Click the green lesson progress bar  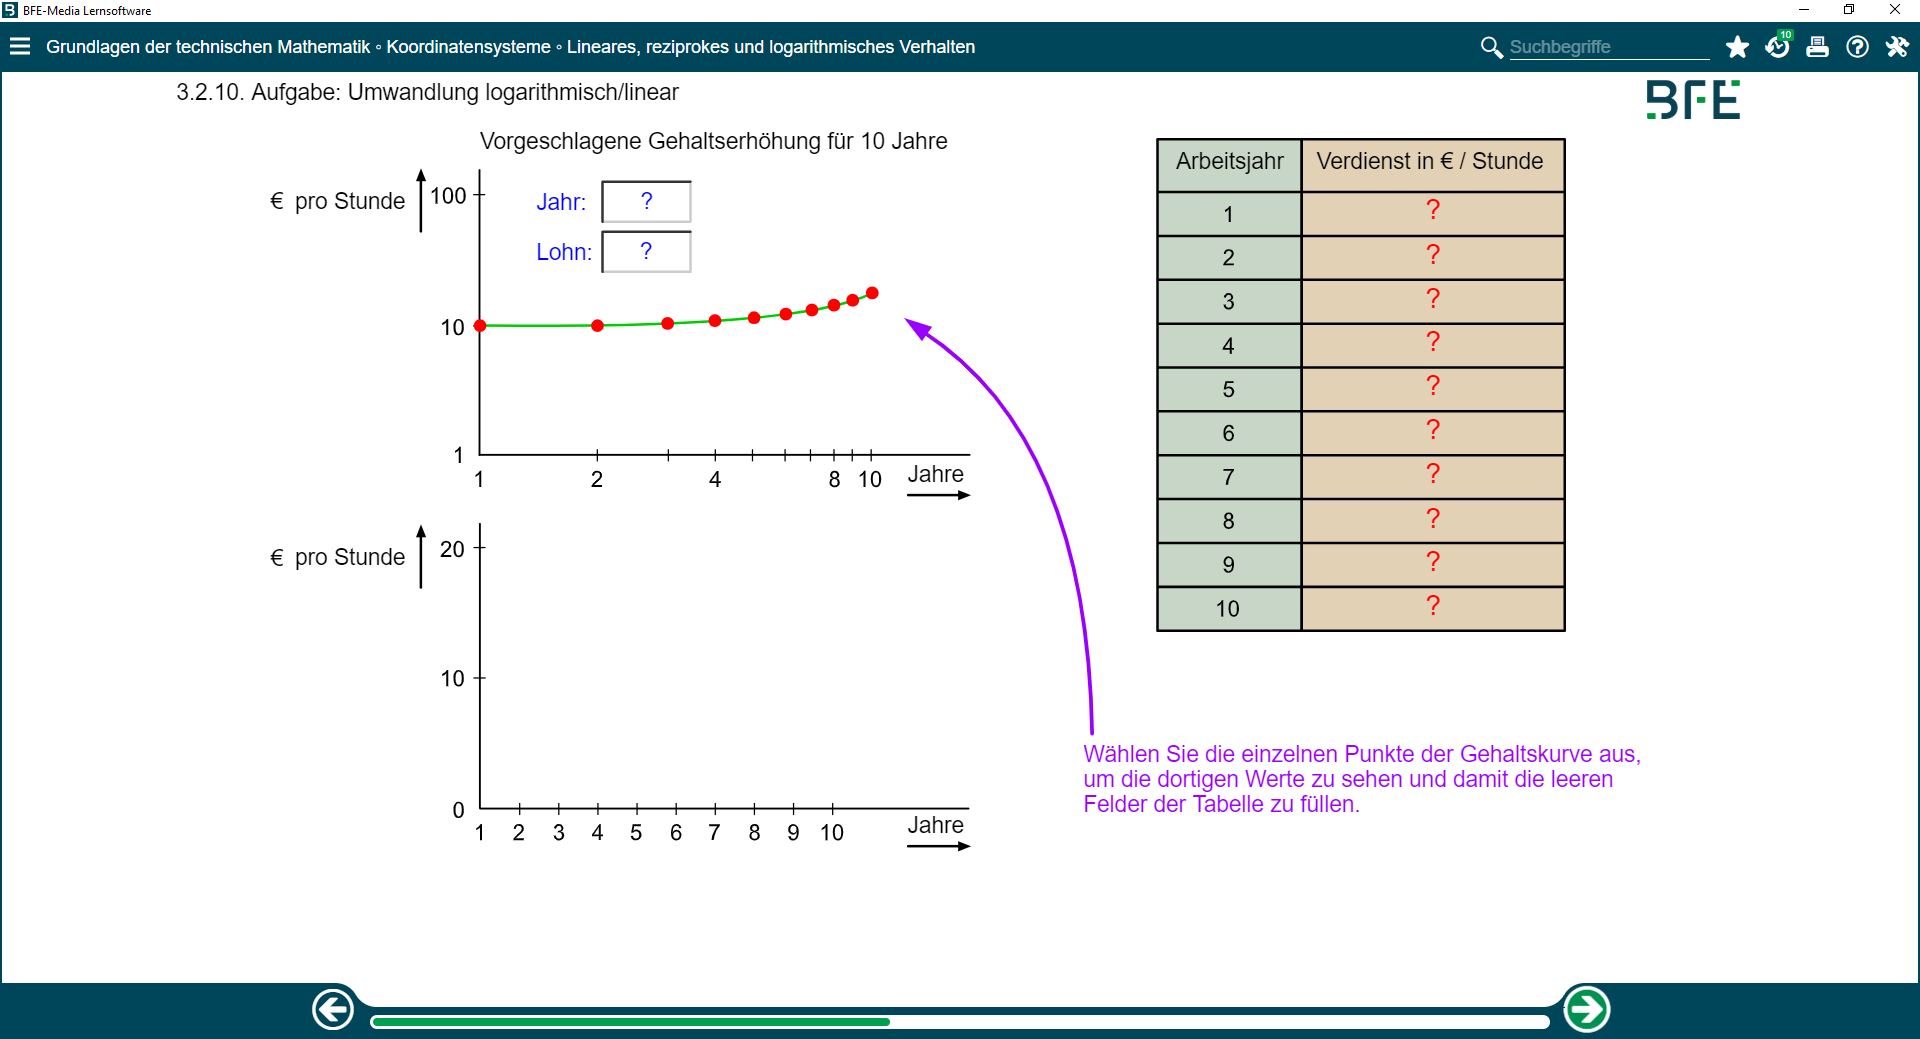pyautogui.click(x=630, y=1022)
